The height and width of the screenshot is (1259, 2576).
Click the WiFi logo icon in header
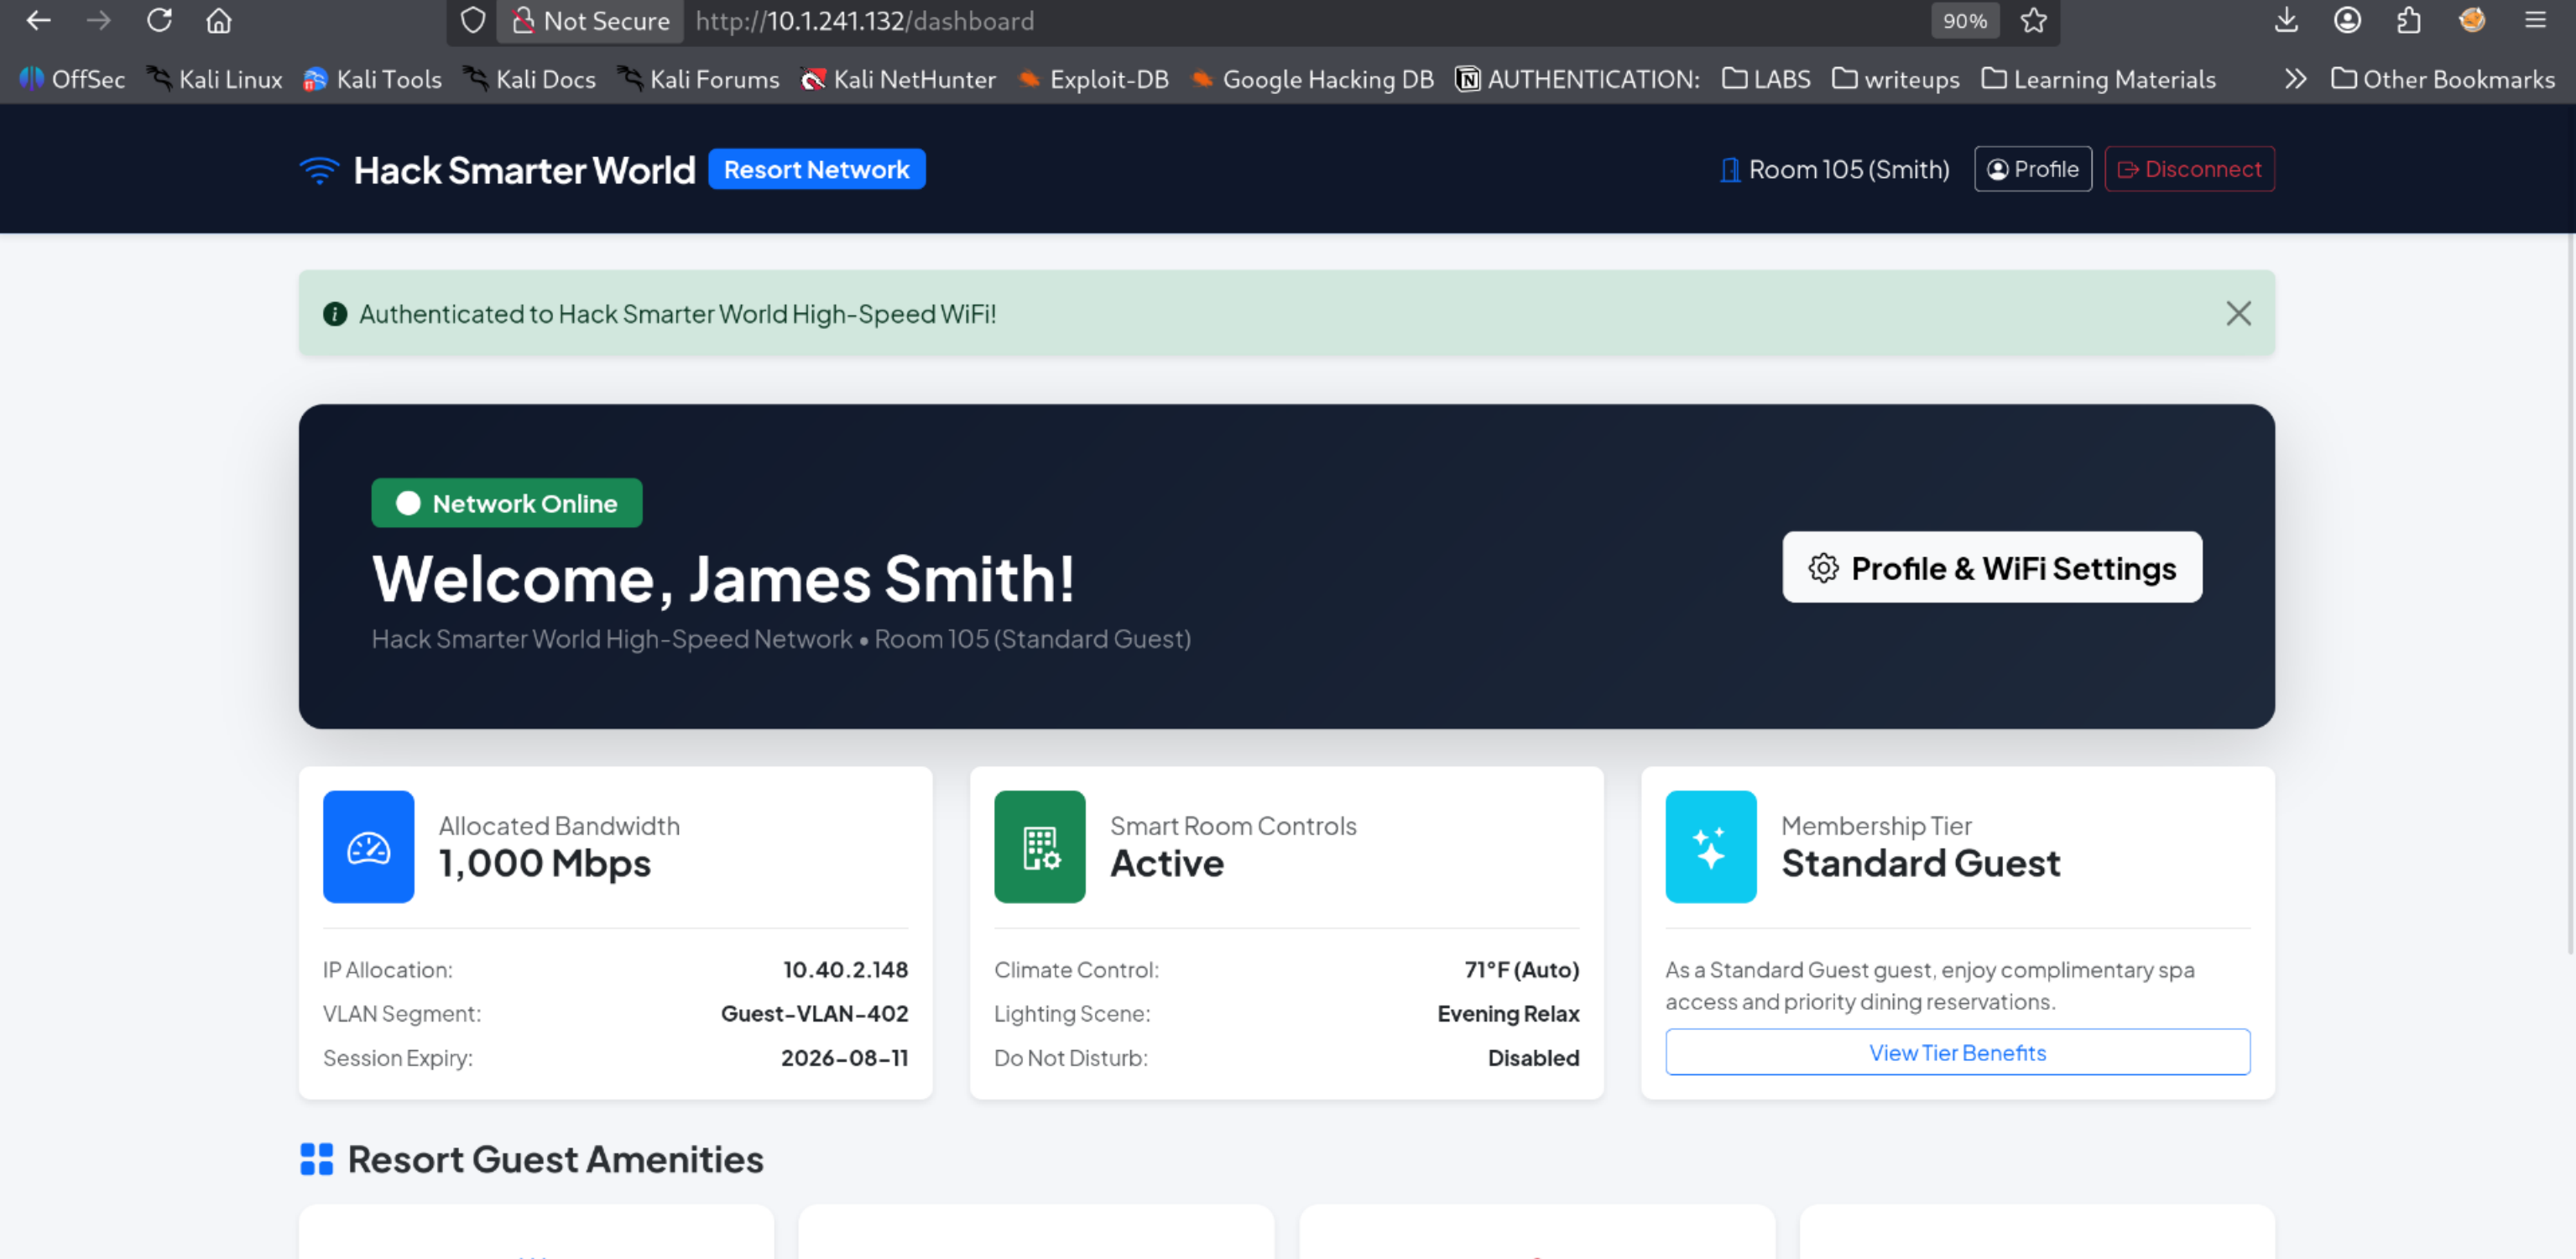click(319, 170)
